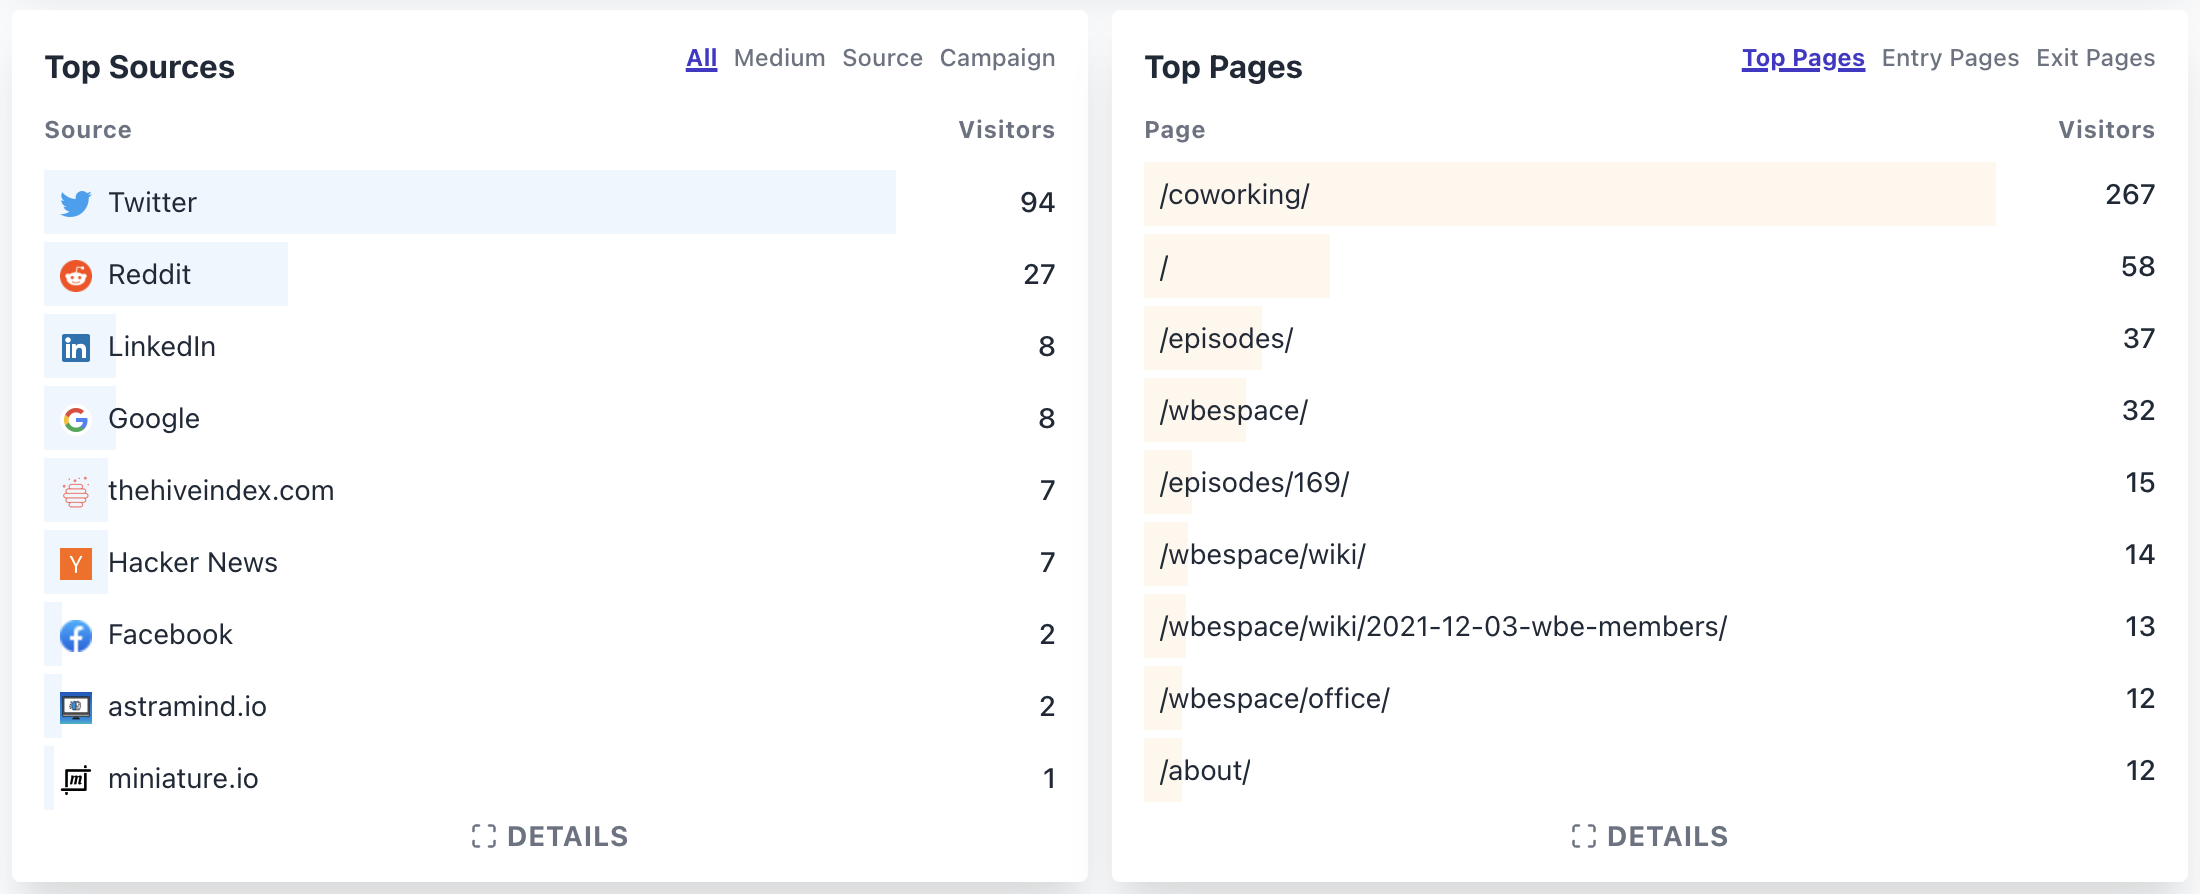Open the /coworking/ page link
The height and width of the screenshot is (894, 2200).
(1234, 194)
